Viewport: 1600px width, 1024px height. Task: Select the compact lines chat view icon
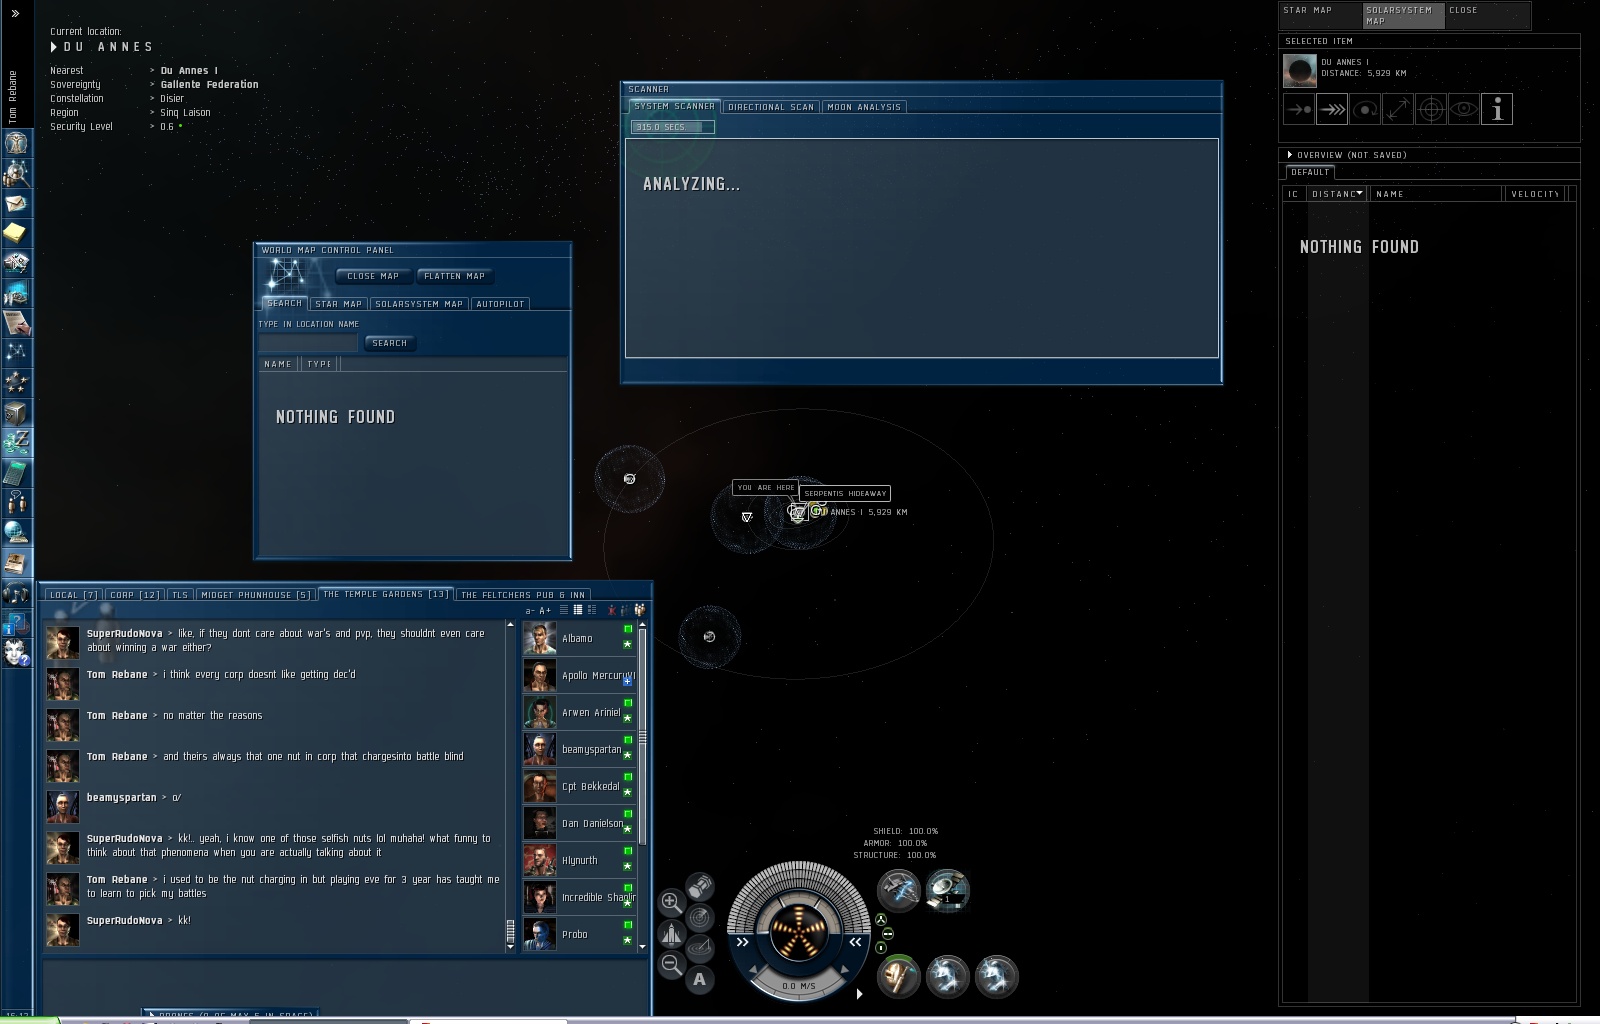click(564, 610)
